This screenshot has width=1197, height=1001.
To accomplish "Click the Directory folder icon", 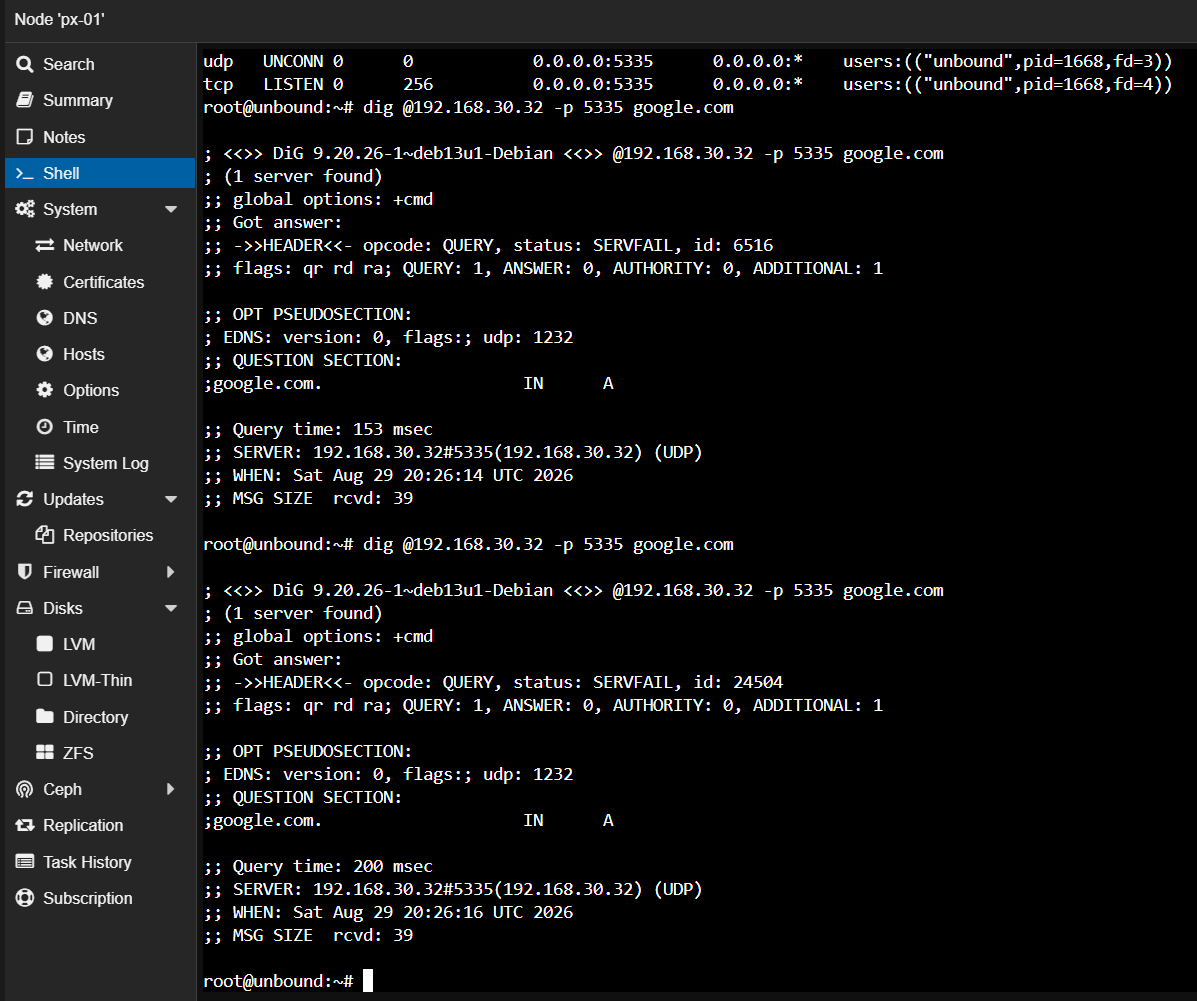I will (45, 716).
